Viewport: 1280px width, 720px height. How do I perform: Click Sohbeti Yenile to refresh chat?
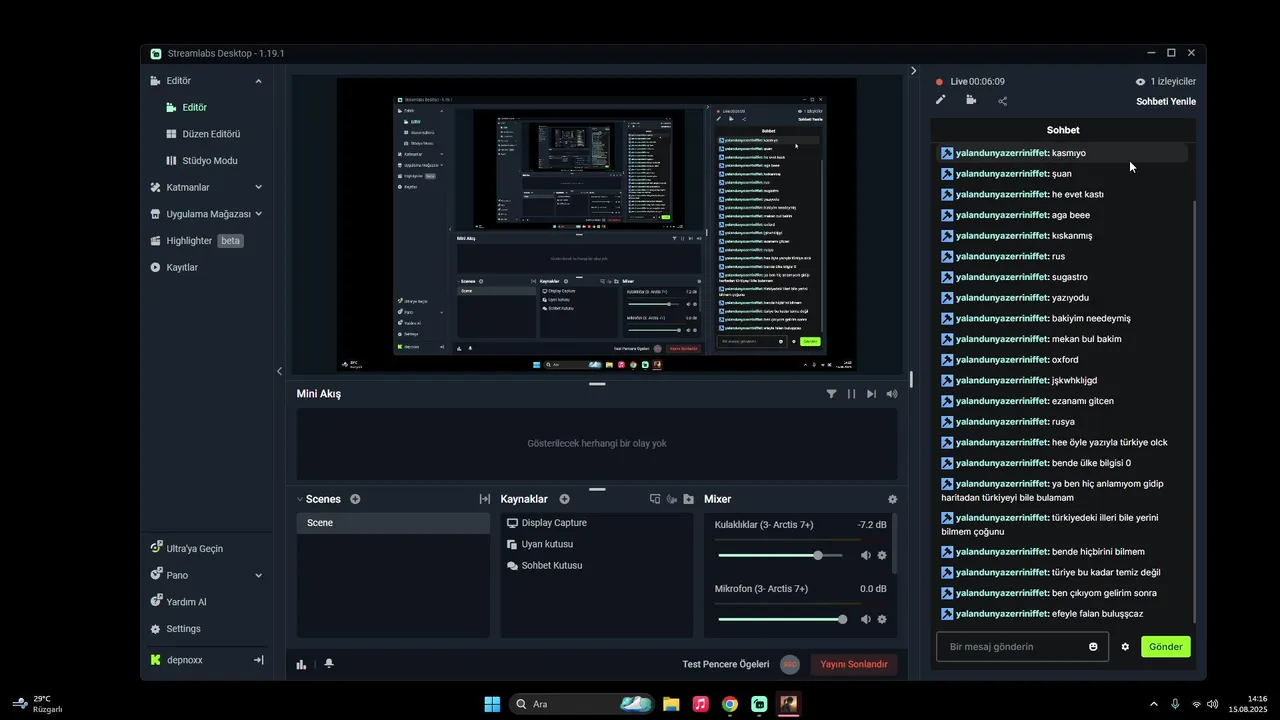(1166, 101)
